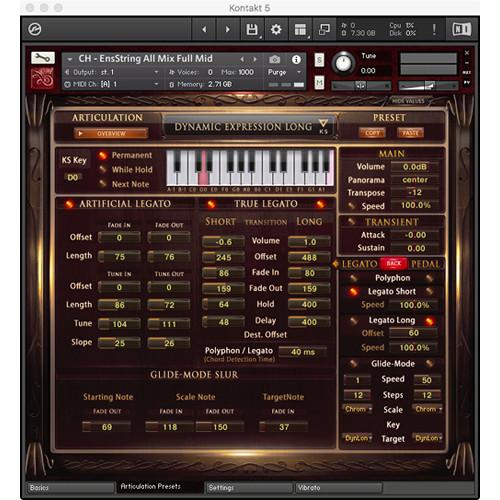Switch to the Settings tab
This screenshot has width=500, height=500.
249,488
